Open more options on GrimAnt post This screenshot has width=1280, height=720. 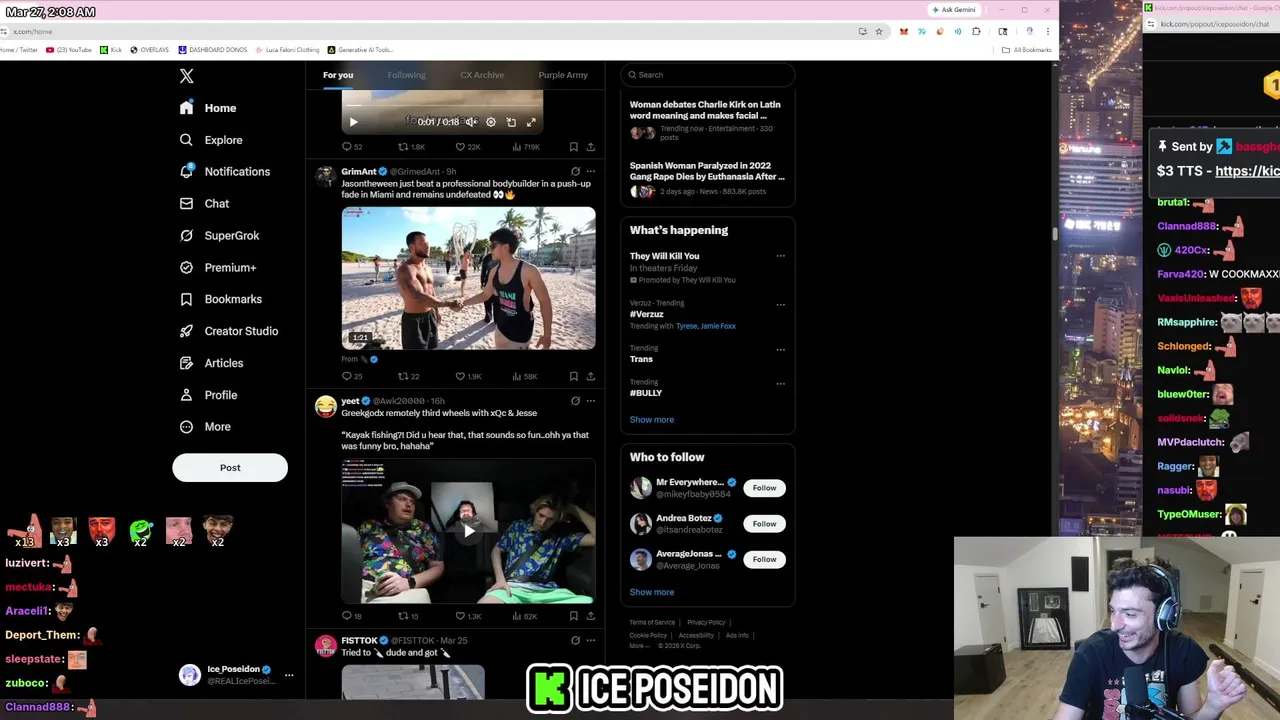pyautogui.click(x=591, y=172)
